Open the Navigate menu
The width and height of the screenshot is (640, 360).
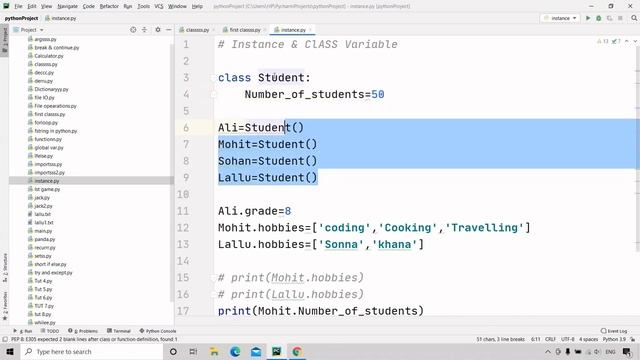point(67,6)
